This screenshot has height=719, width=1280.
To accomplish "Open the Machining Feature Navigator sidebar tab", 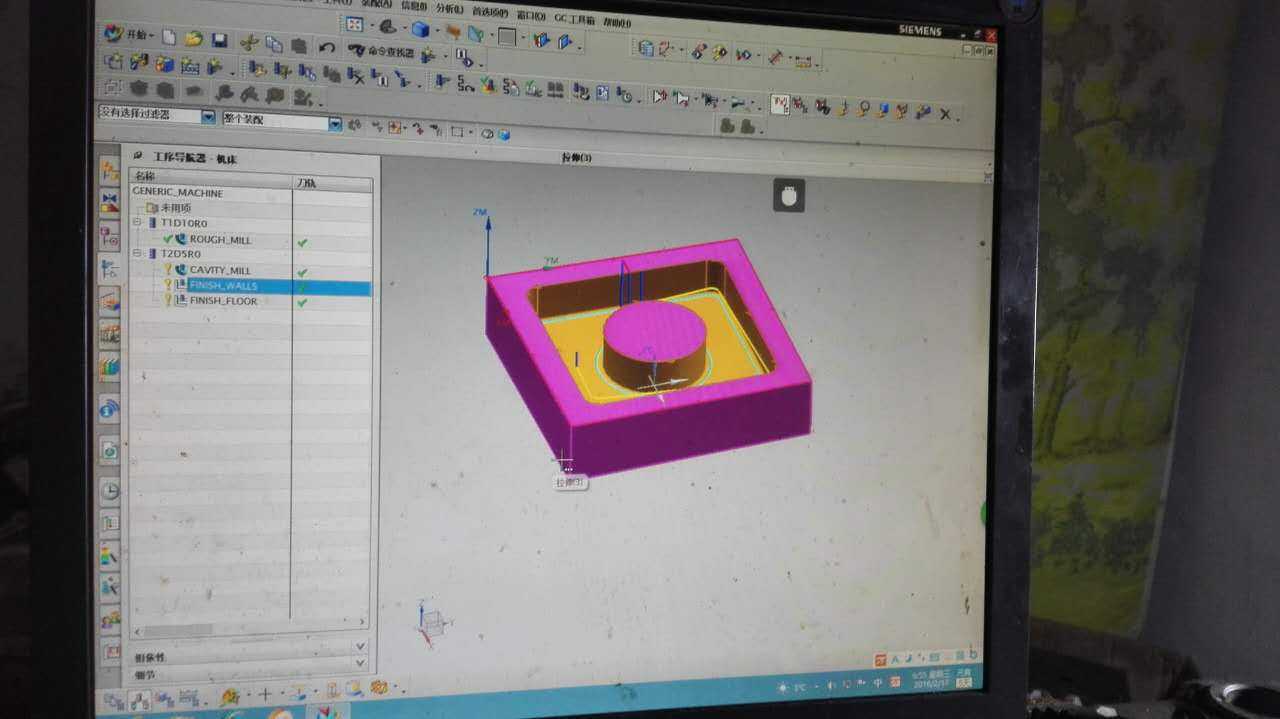I will (x=109, y=300).
